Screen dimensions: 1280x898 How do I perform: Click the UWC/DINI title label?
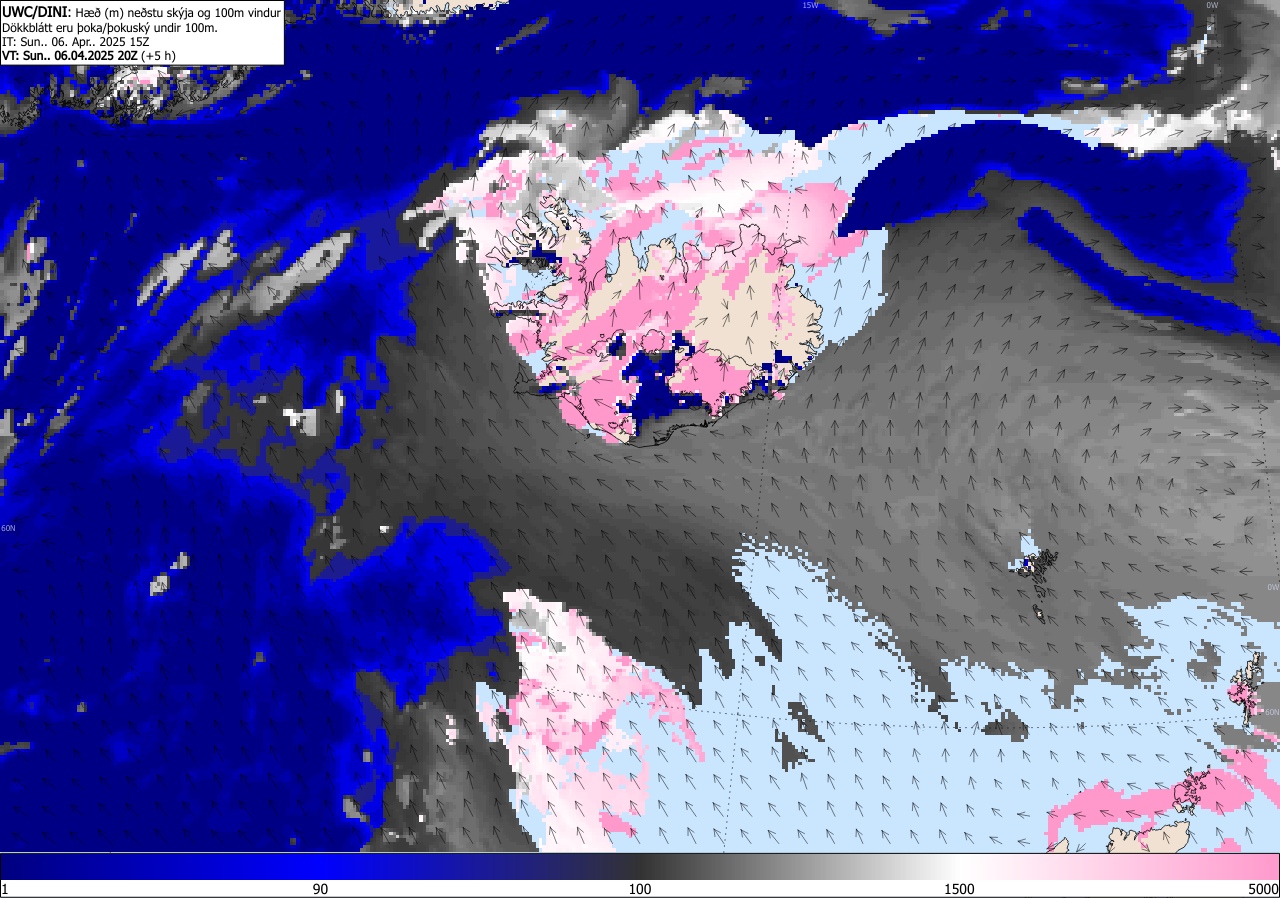point(36,12)
